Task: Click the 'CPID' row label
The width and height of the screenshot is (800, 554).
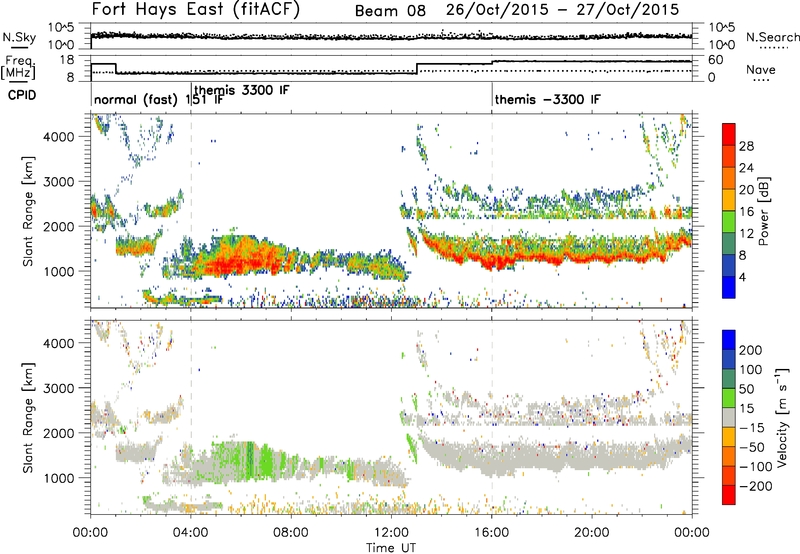Action: tap(22, 95)
